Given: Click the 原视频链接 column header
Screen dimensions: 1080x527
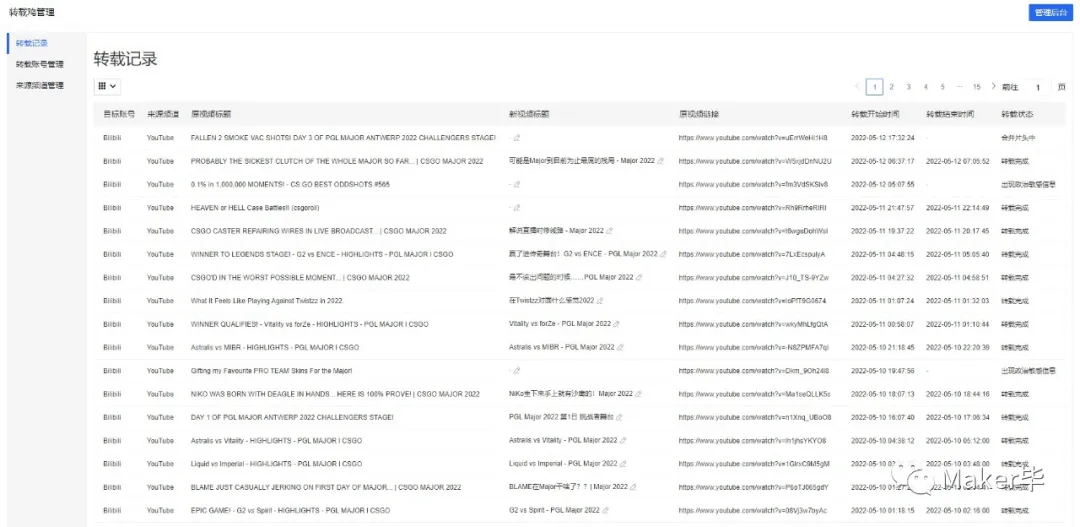Looking at the screenshot, I should click(x=699, y=114).
